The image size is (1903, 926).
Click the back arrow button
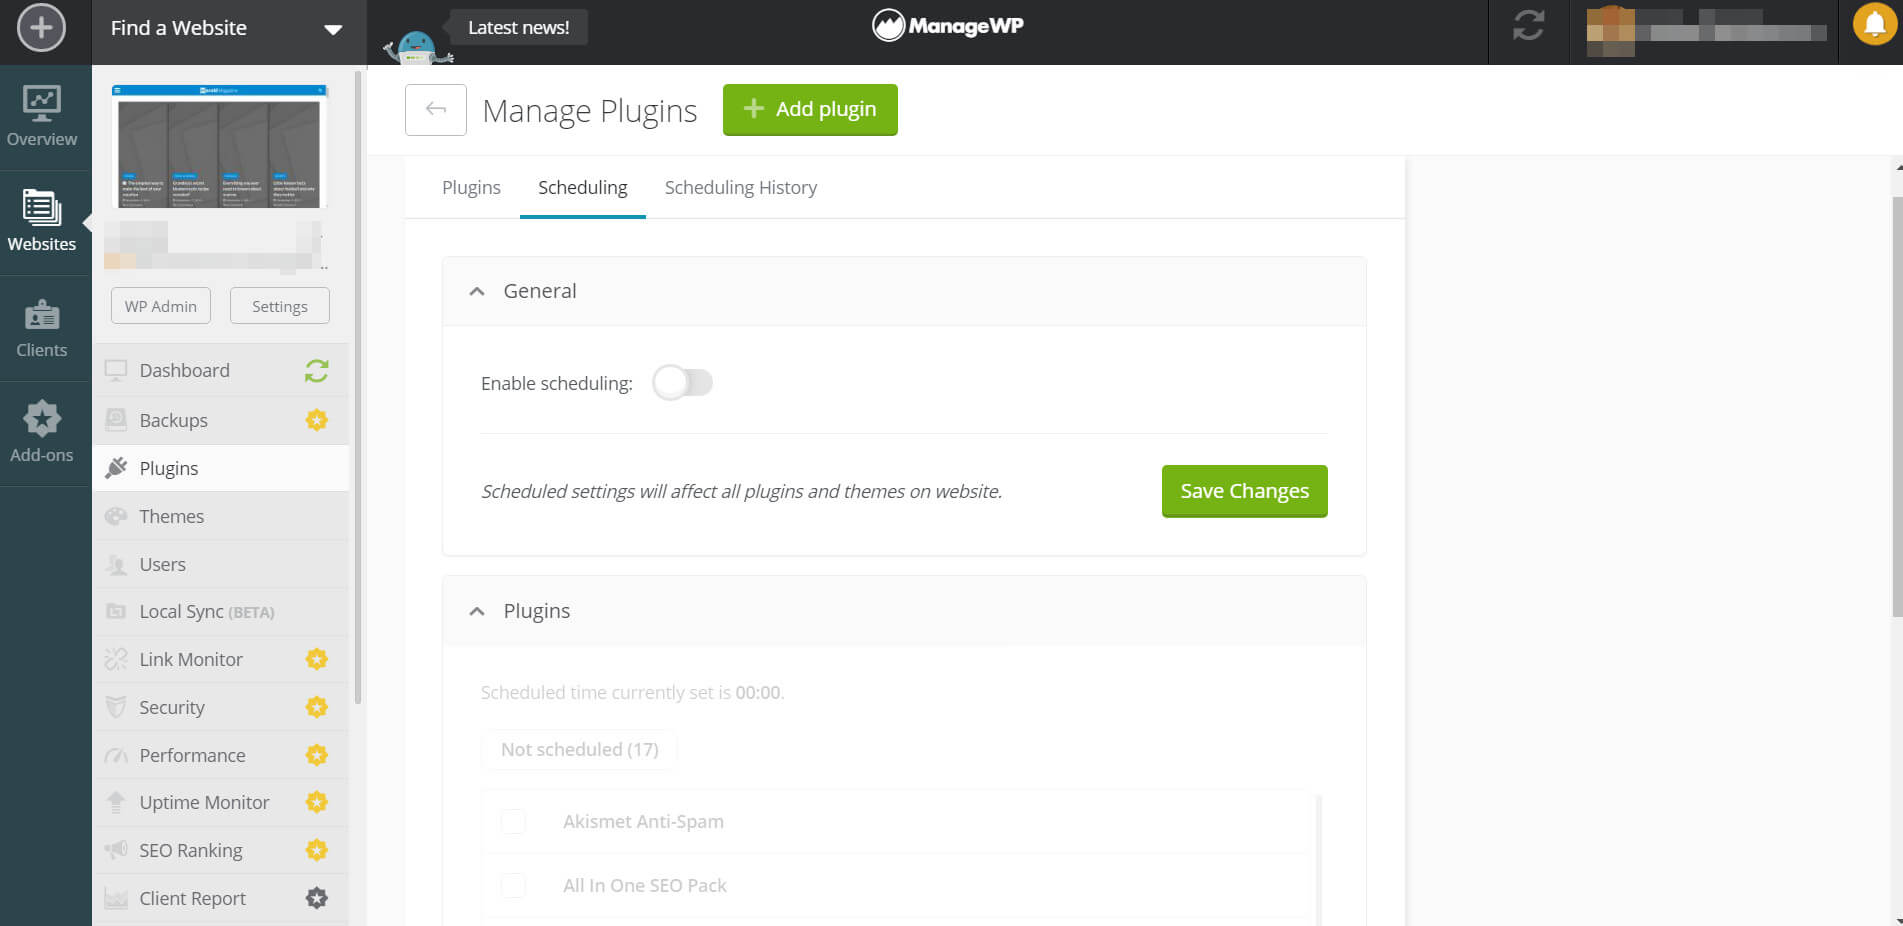(x=436, y=109)
